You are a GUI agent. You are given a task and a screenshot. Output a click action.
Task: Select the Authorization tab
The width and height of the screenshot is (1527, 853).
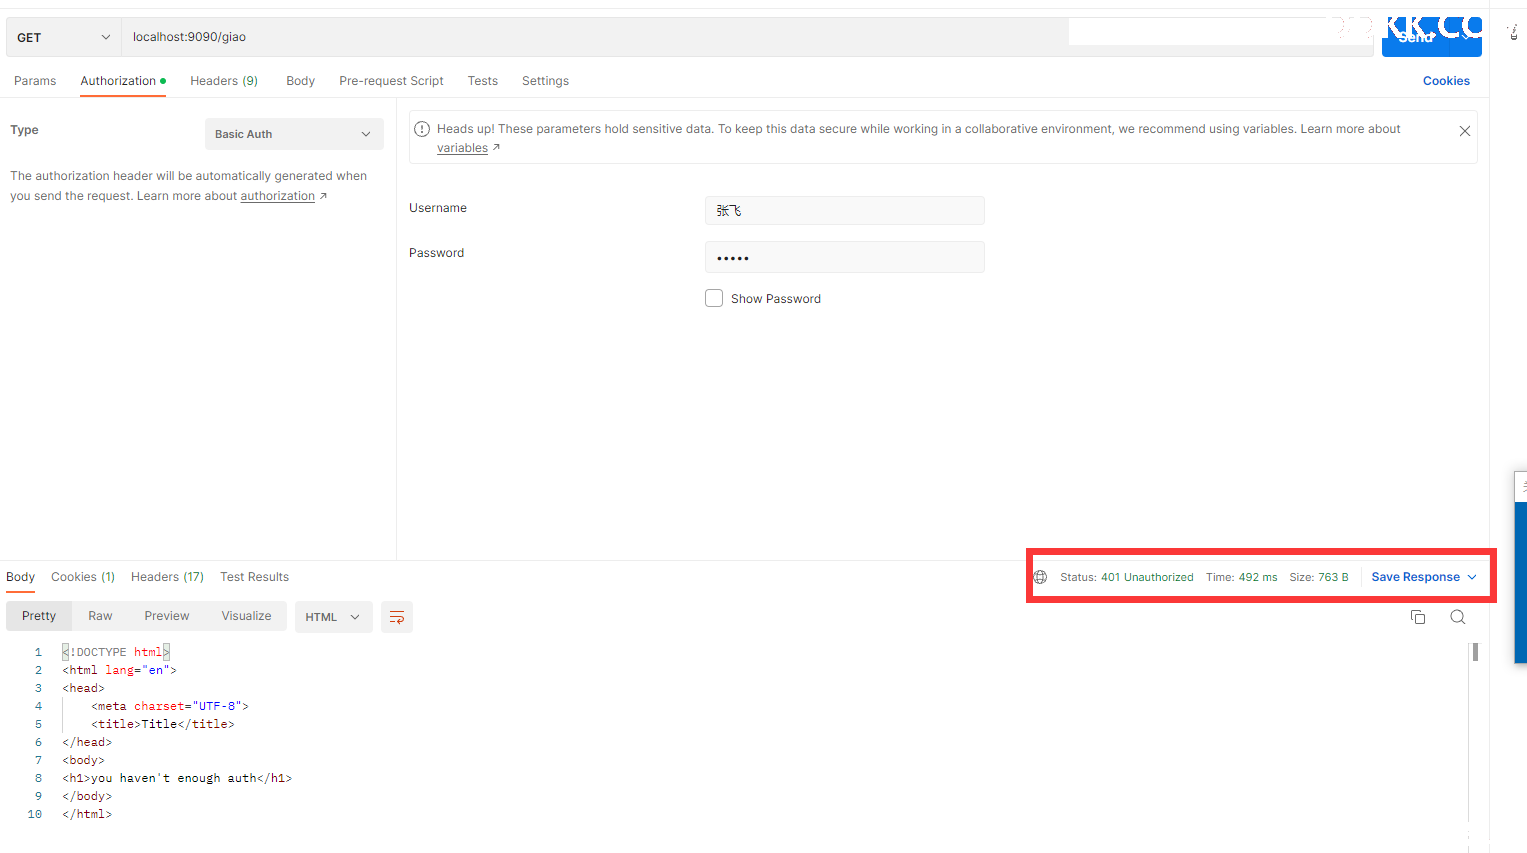[x=123, y=81]
